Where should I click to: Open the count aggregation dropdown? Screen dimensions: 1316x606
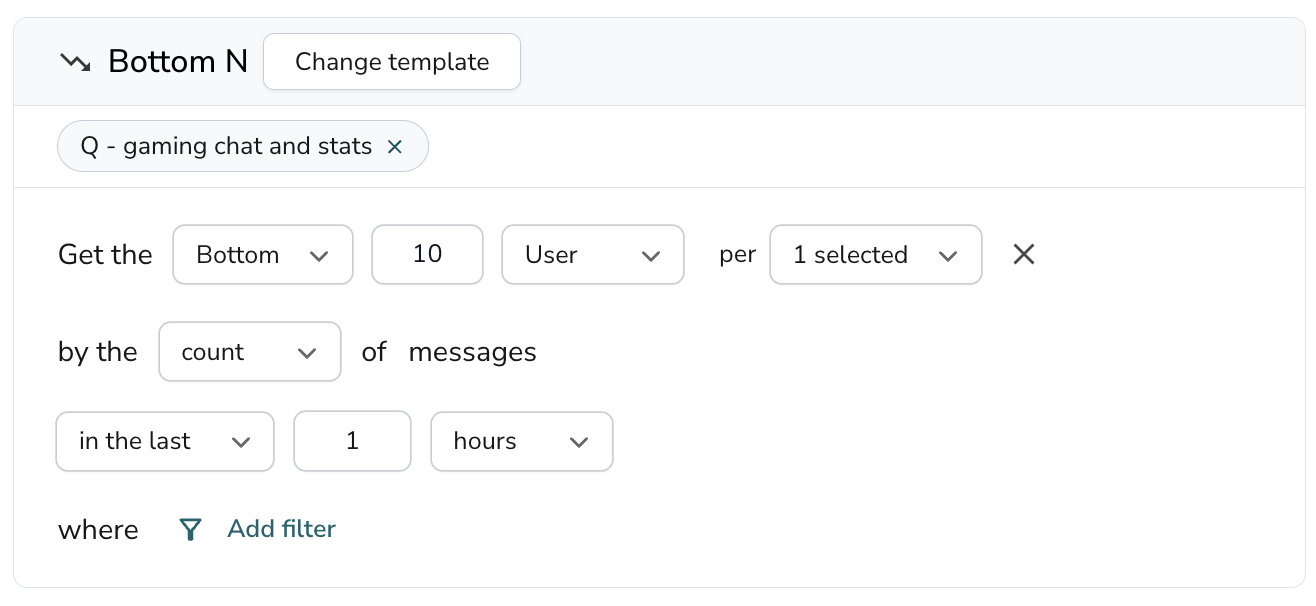(x=249, y=351)
